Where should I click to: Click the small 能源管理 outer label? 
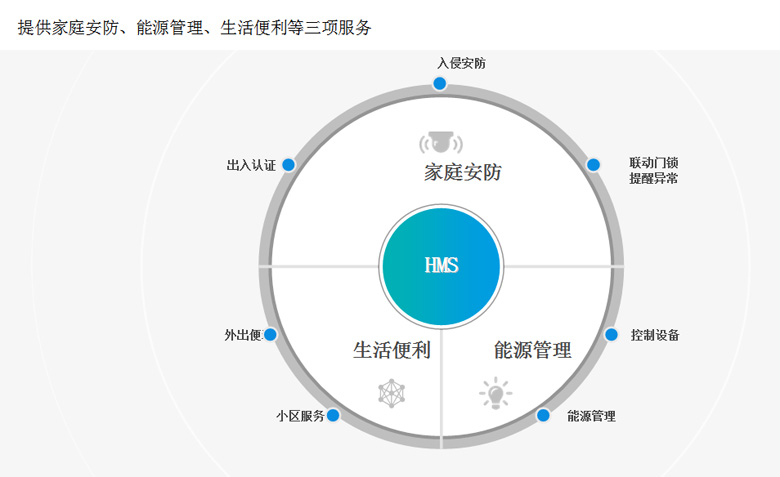tap(591, 416)
